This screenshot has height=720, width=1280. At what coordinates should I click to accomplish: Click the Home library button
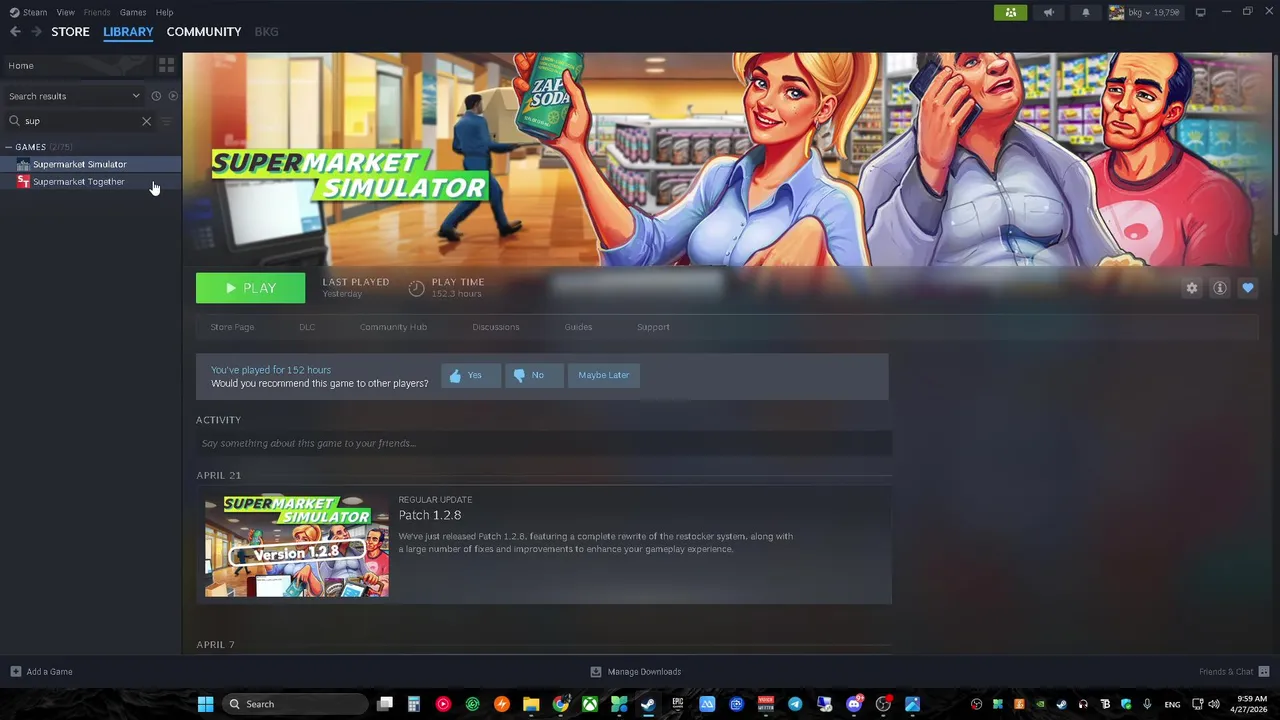pyautogui.click(x=76, y=65)
